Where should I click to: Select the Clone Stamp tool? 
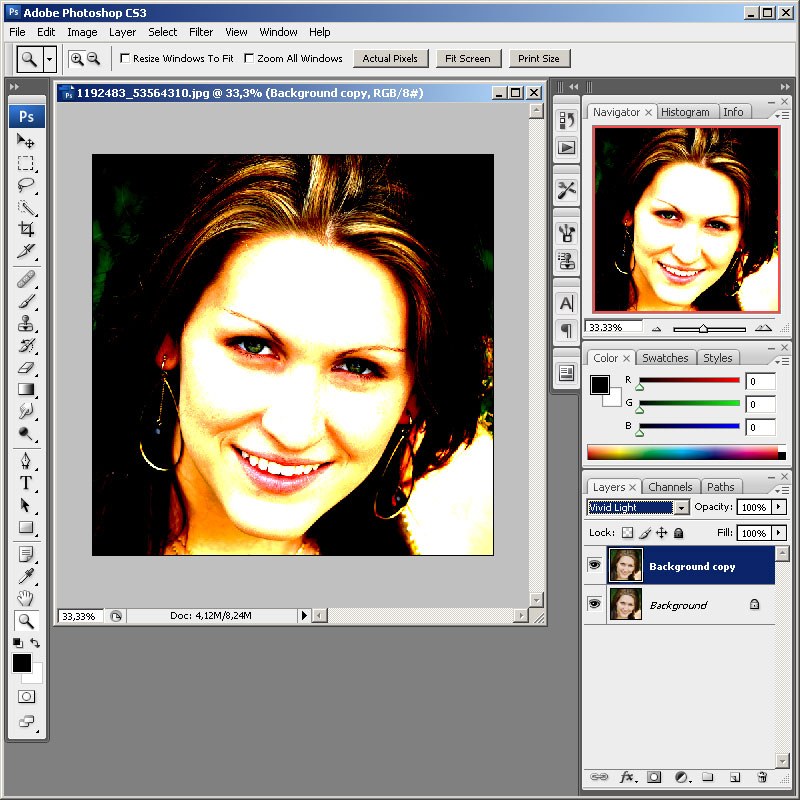[x=26, y=323]
